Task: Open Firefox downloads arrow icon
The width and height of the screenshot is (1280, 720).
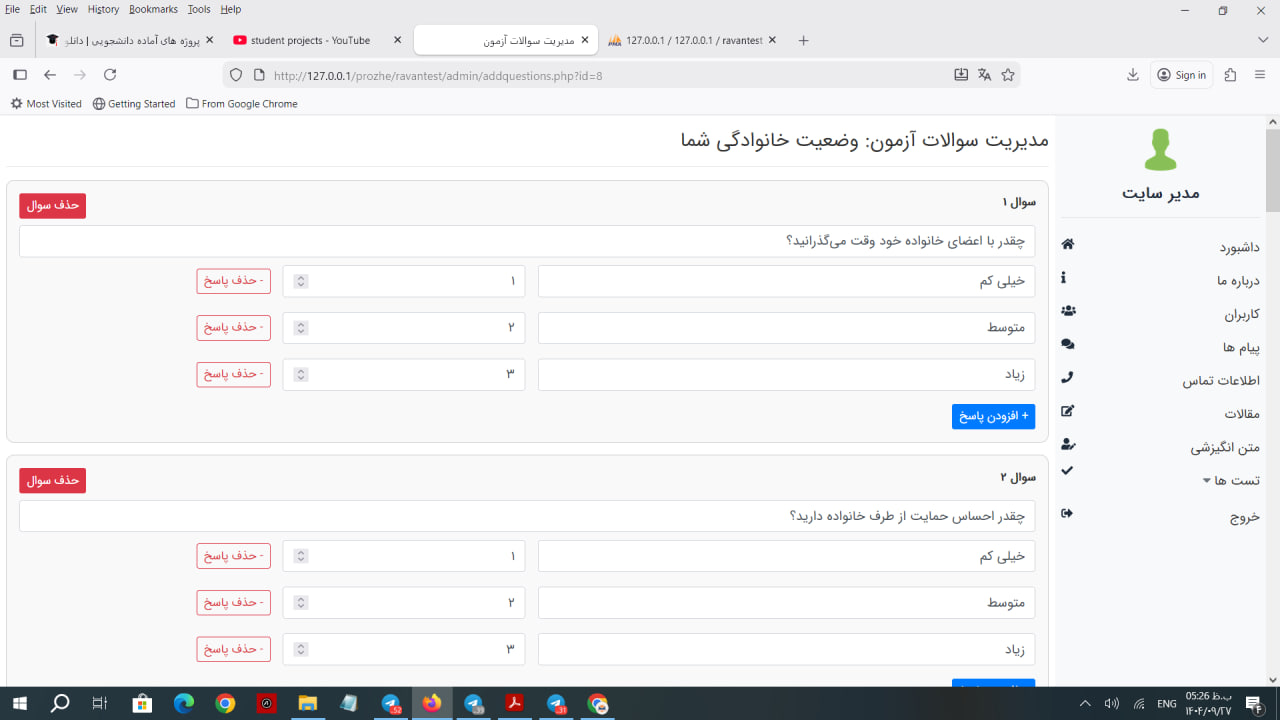Action: [1133, 75]
